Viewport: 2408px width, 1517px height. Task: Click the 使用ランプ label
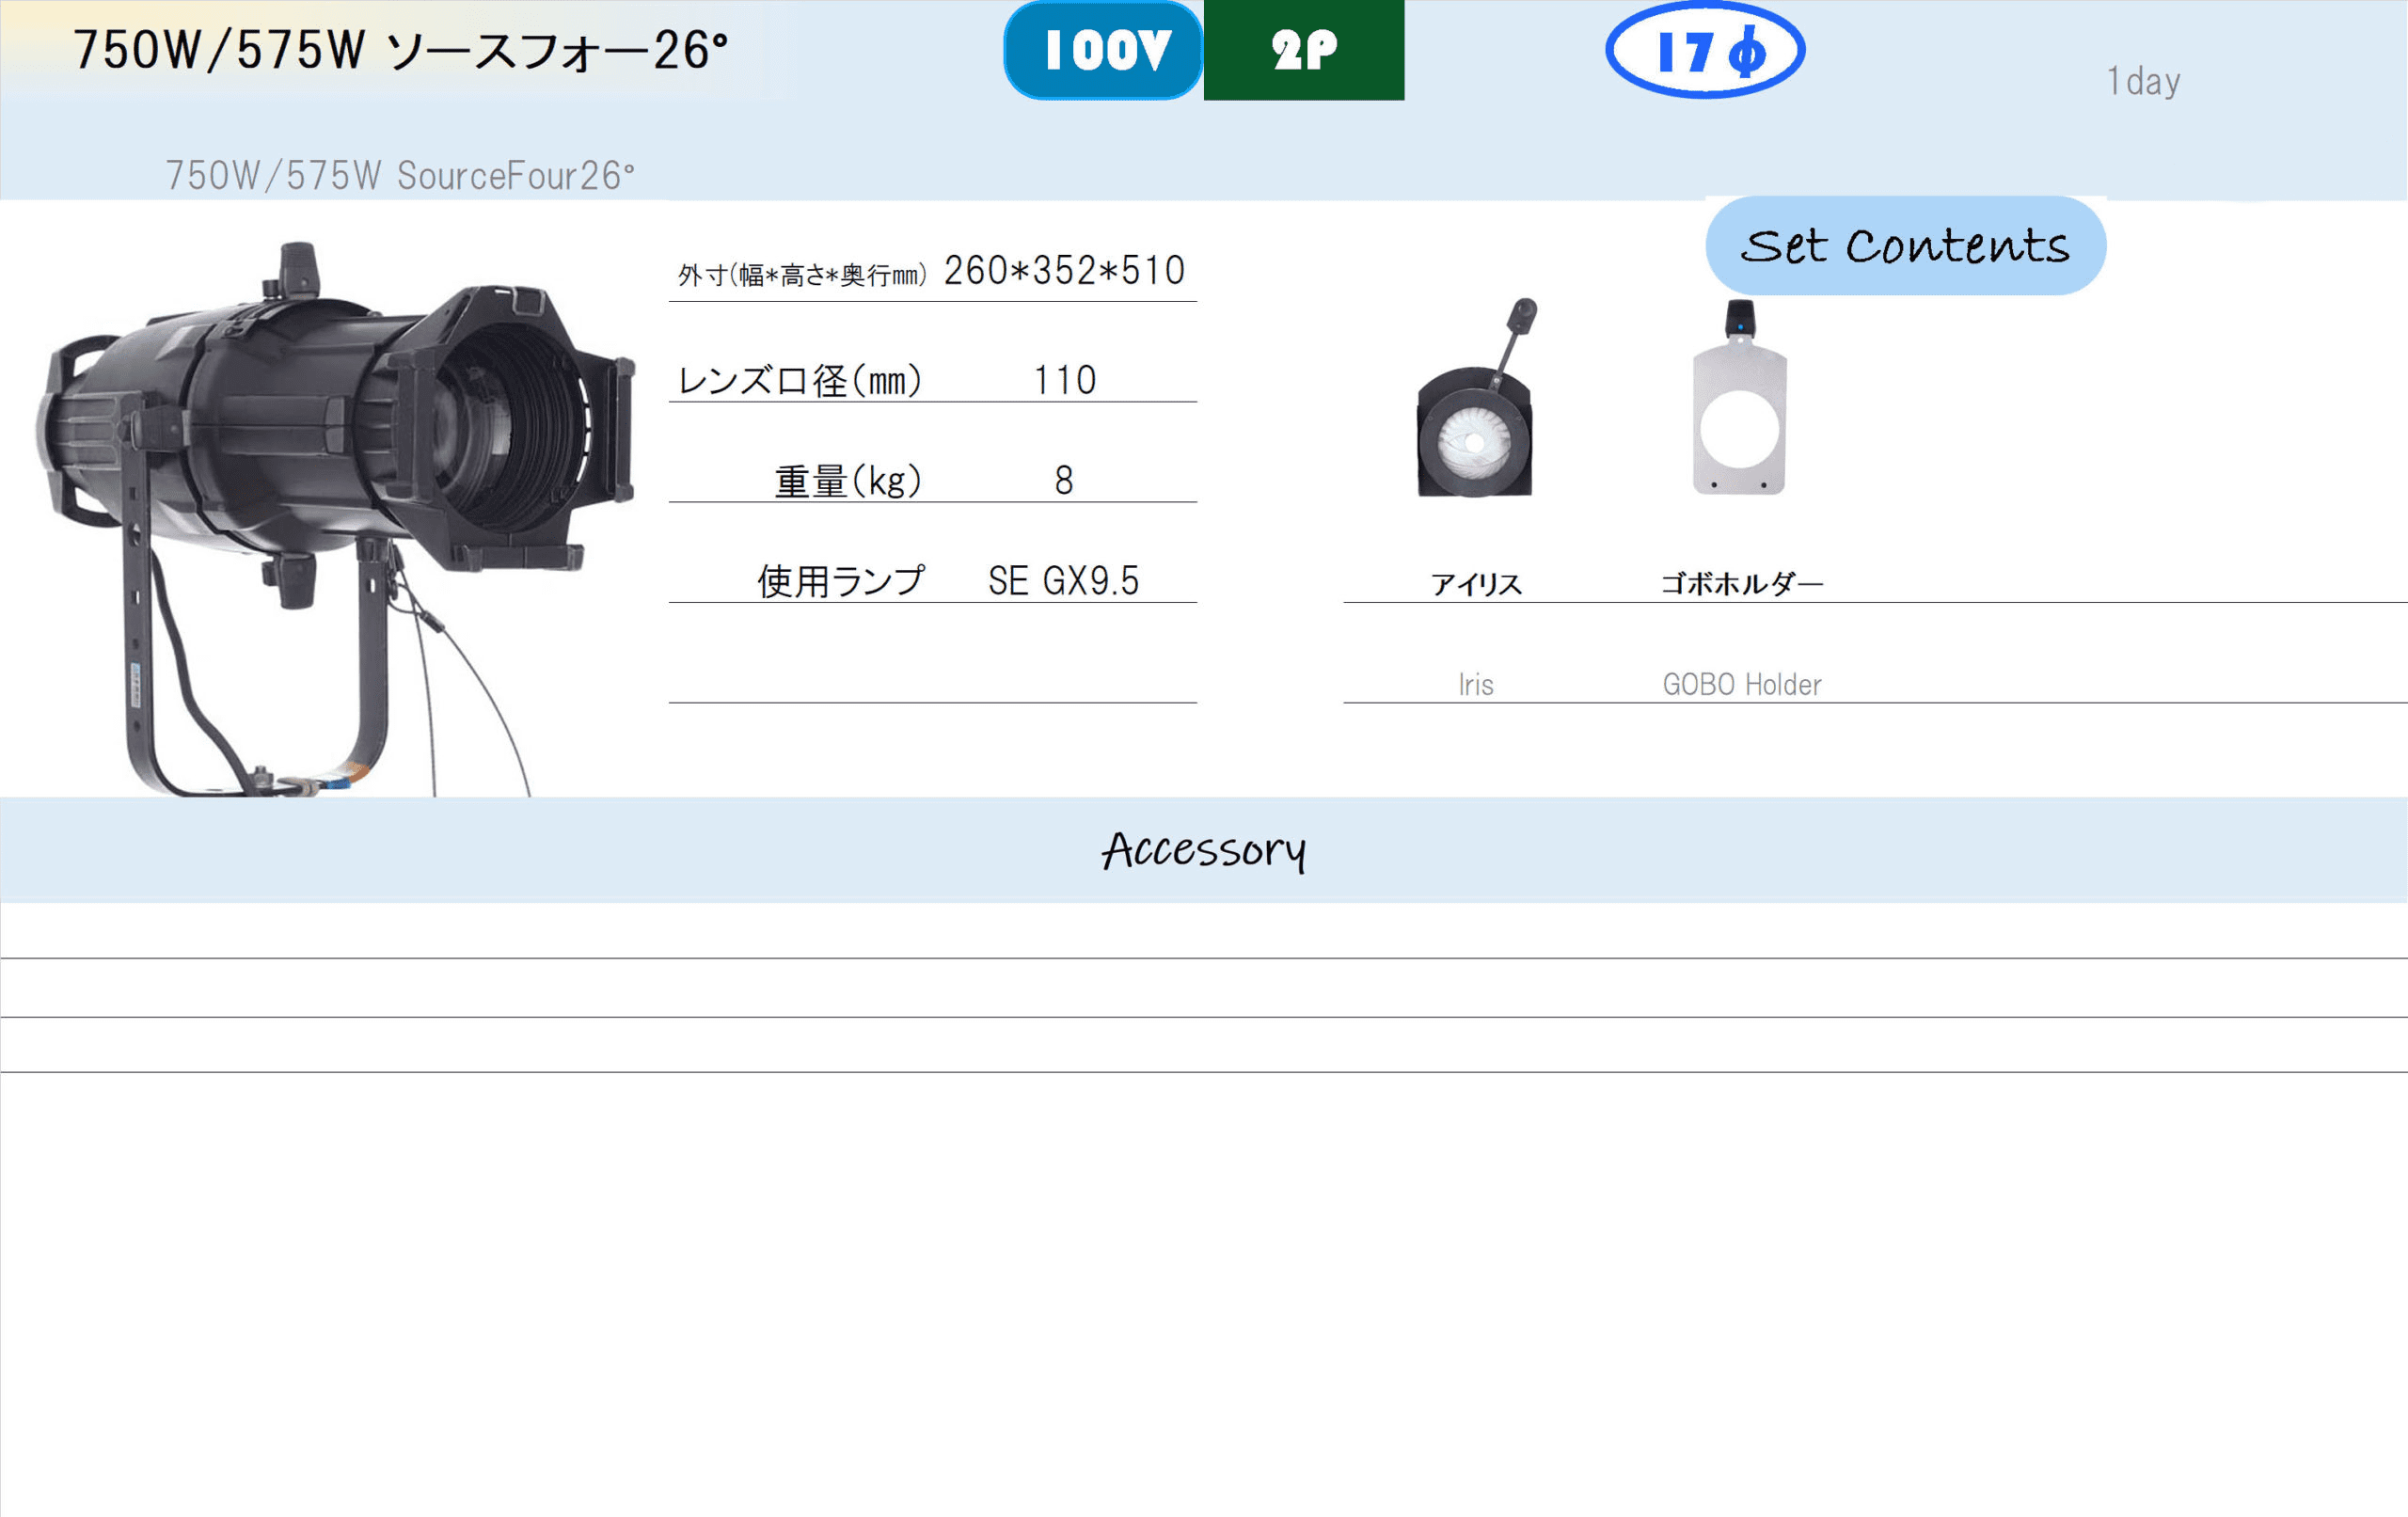[x=841, y=581]
